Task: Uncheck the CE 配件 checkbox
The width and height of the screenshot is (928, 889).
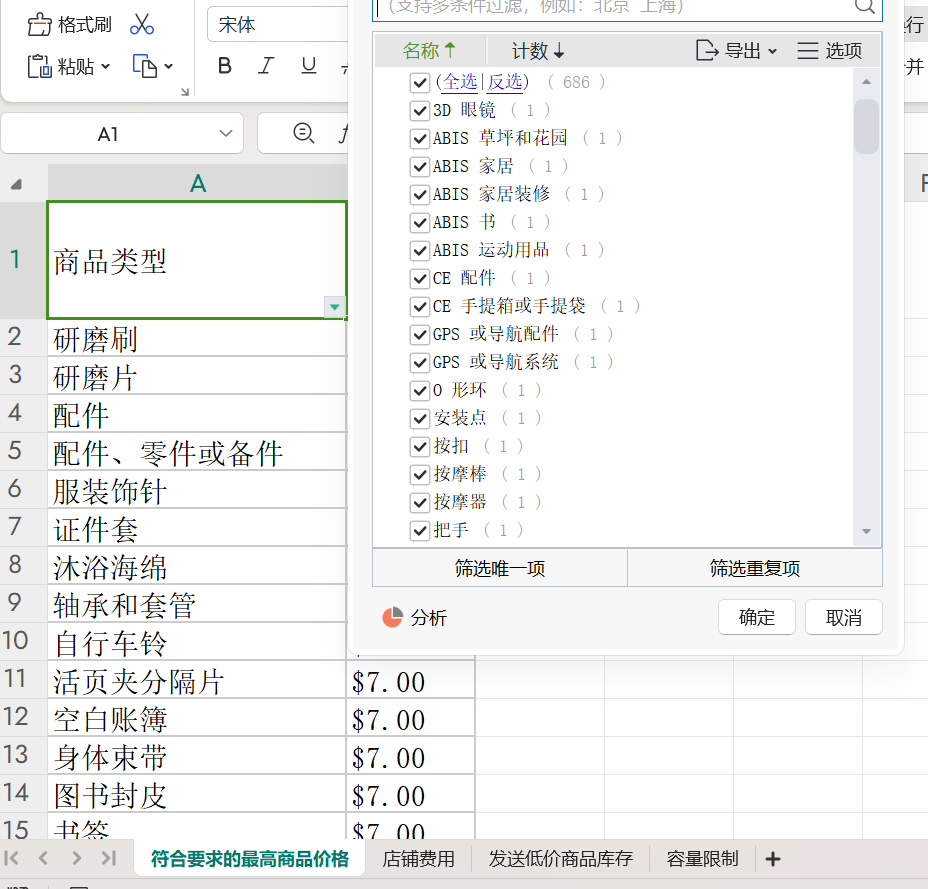Action: [420, 278]
